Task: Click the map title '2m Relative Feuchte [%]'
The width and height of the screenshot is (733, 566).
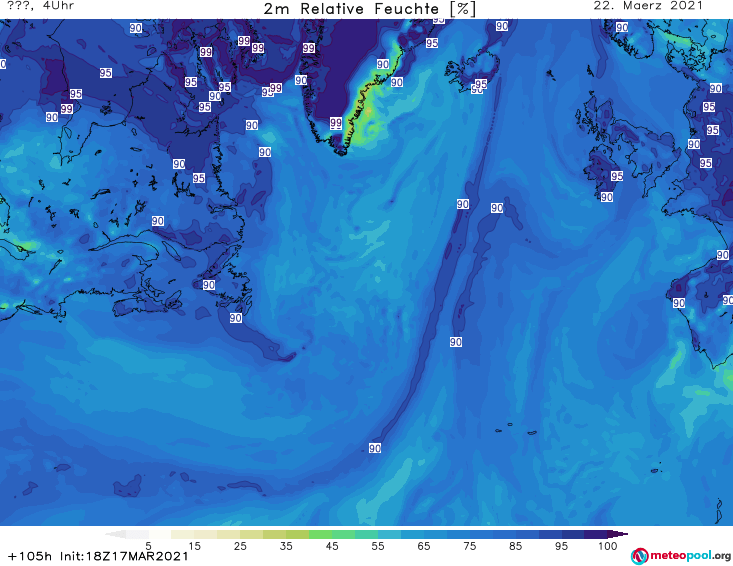Action: point(370,9)
